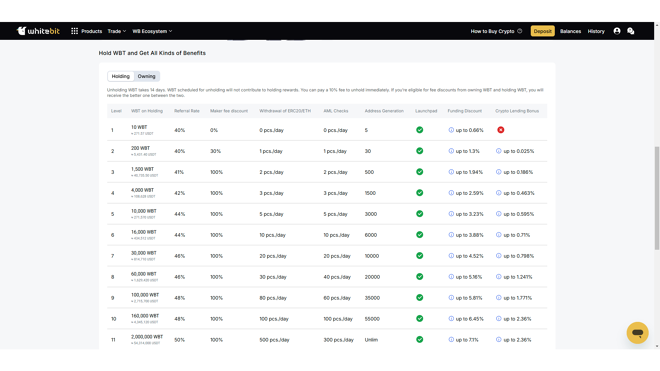Open the Products grid icon
The width and height of the screenshot is (660, 371).
click(75, 31)
